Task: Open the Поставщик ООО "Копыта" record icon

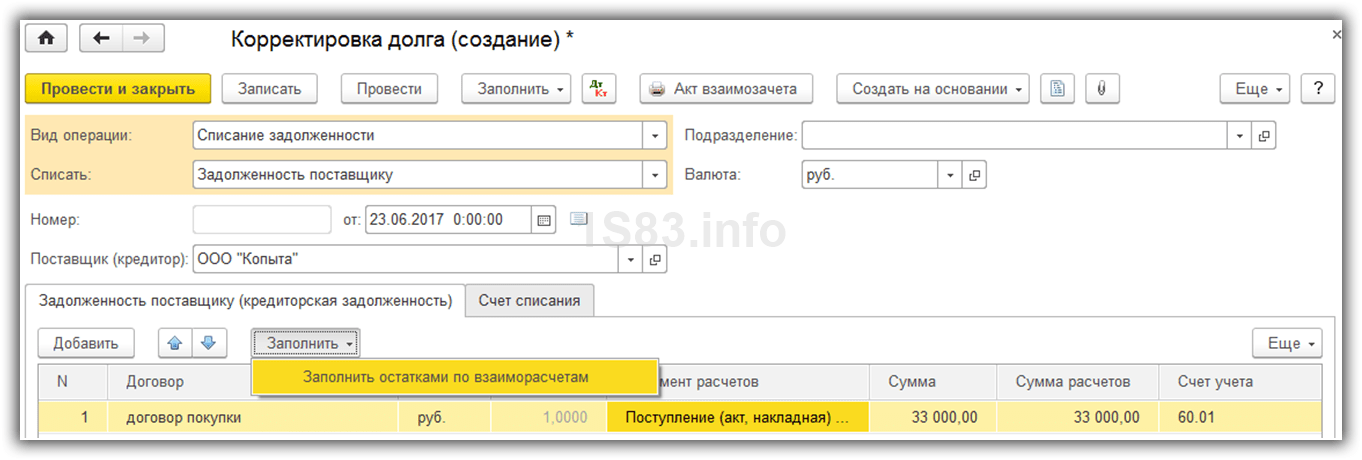Action: pyautogui.click(x=655, y=260)
